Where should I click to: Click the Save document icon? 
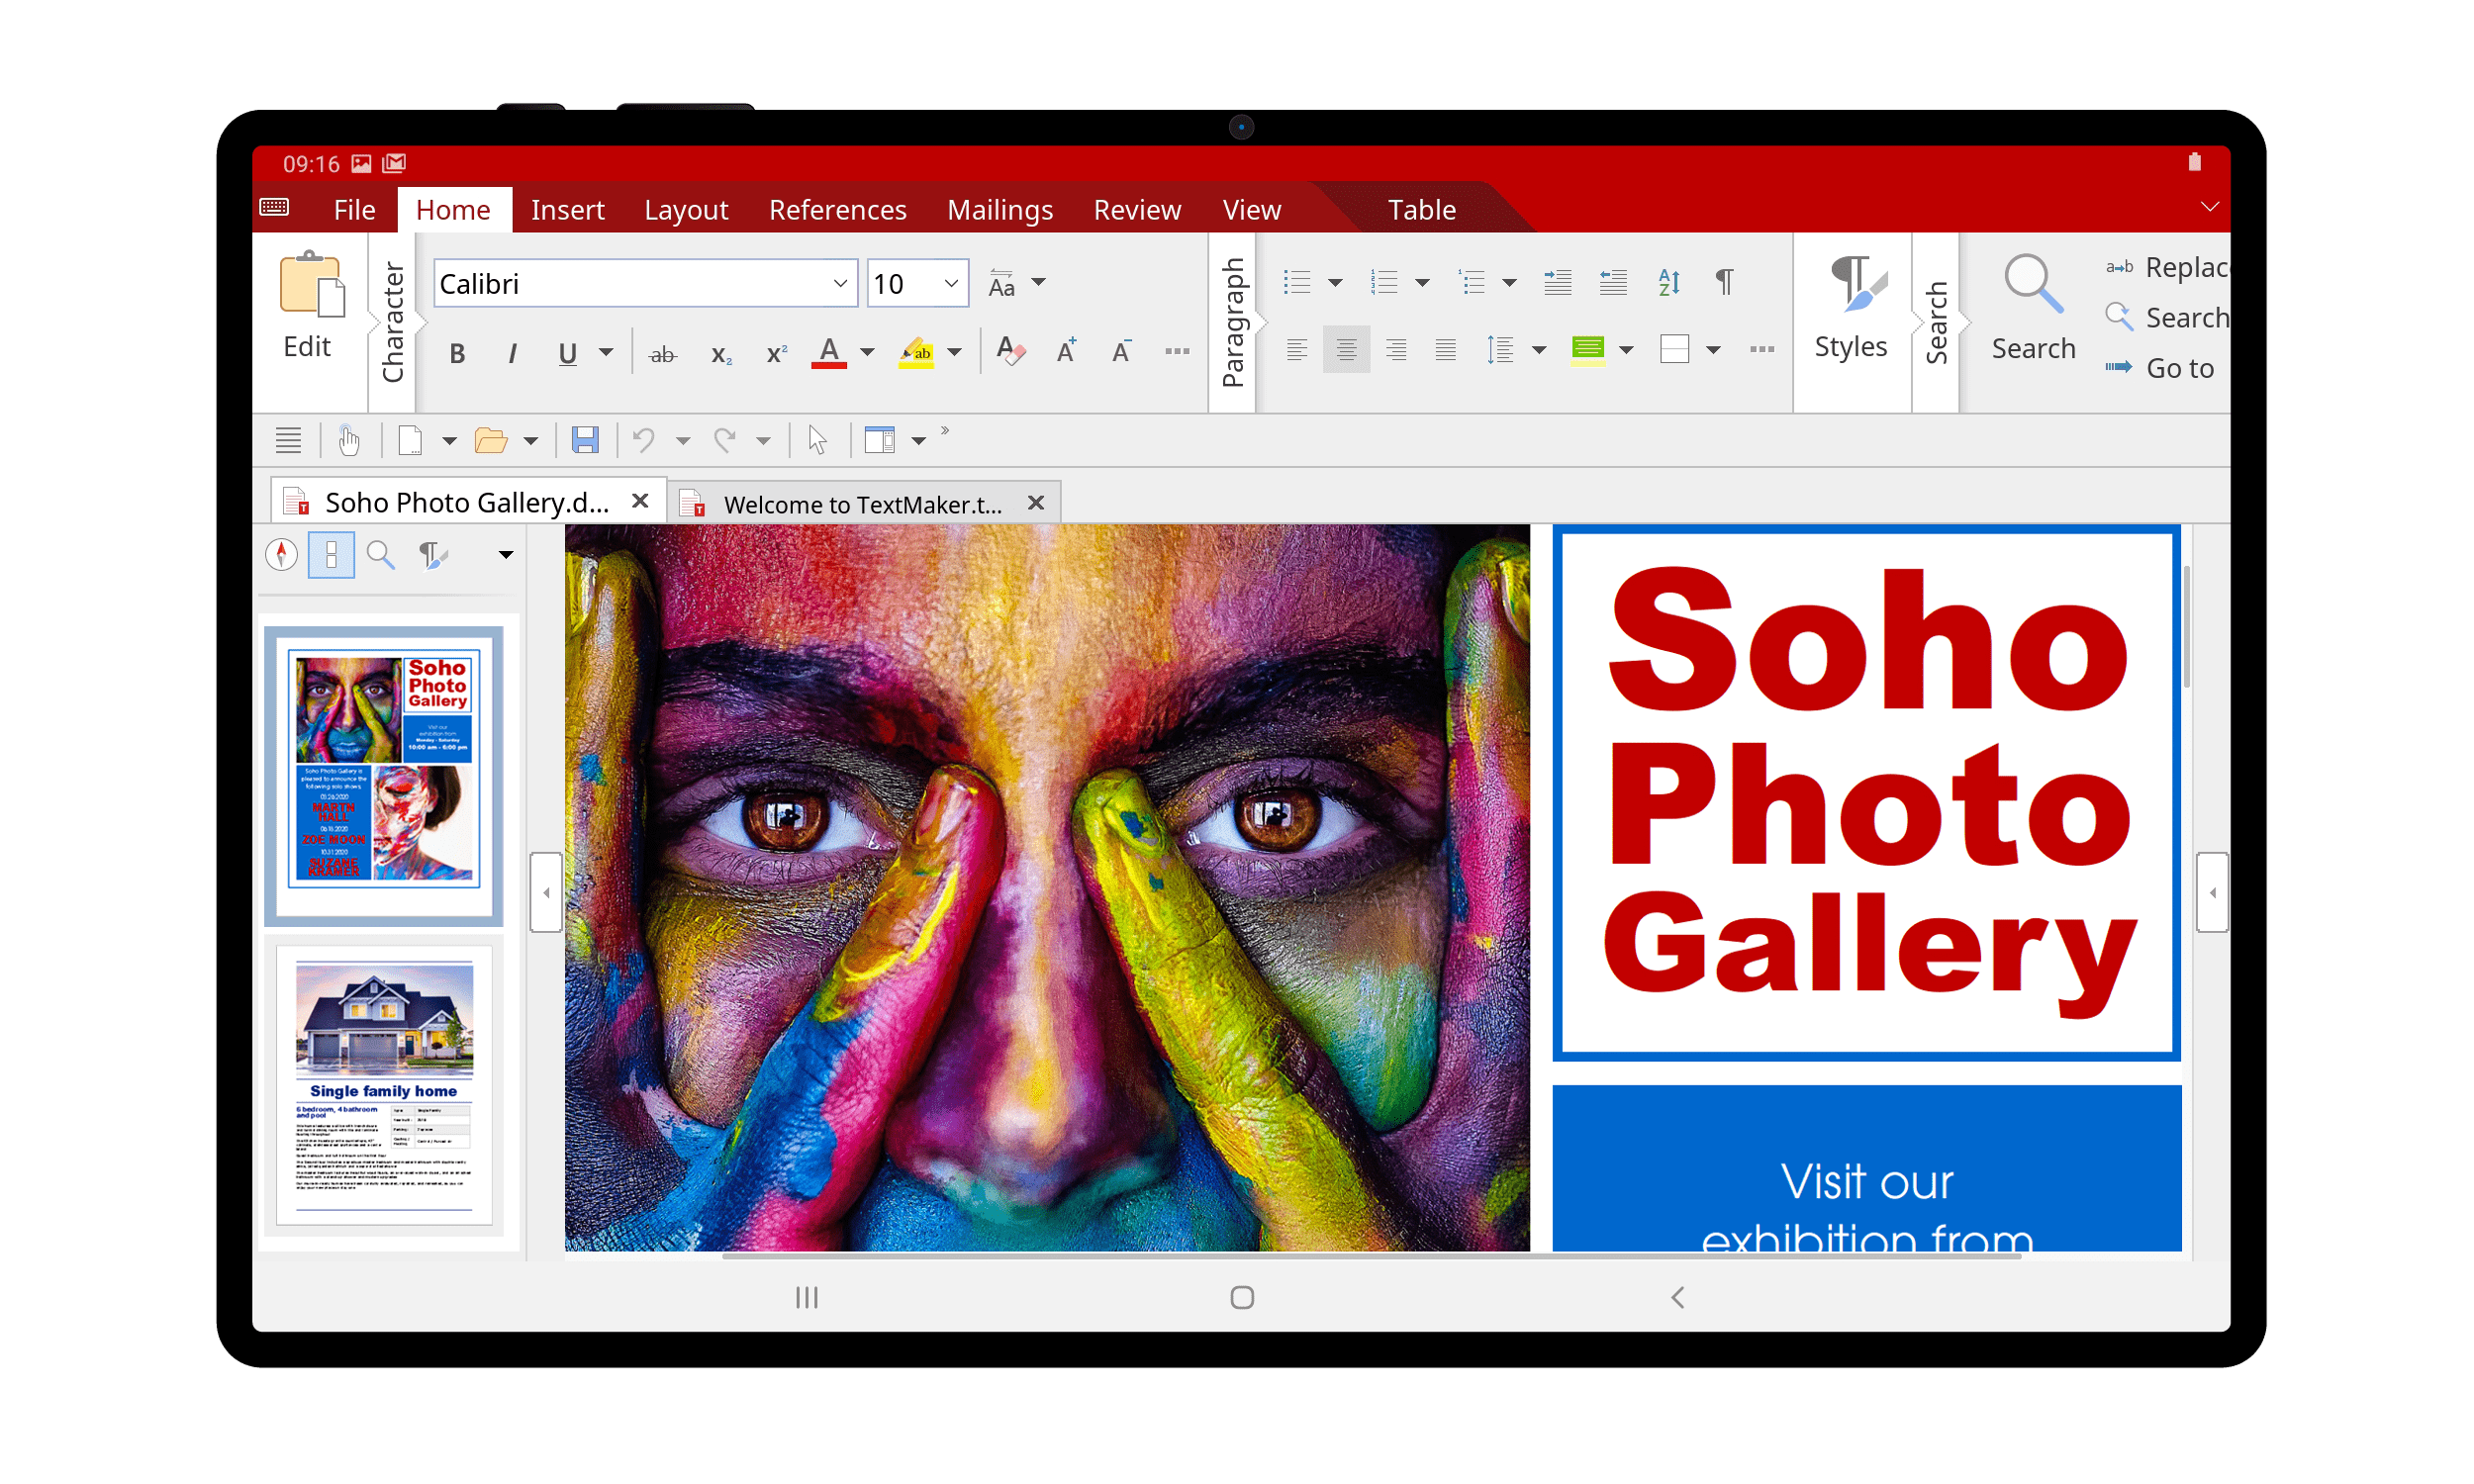[585, 440]
